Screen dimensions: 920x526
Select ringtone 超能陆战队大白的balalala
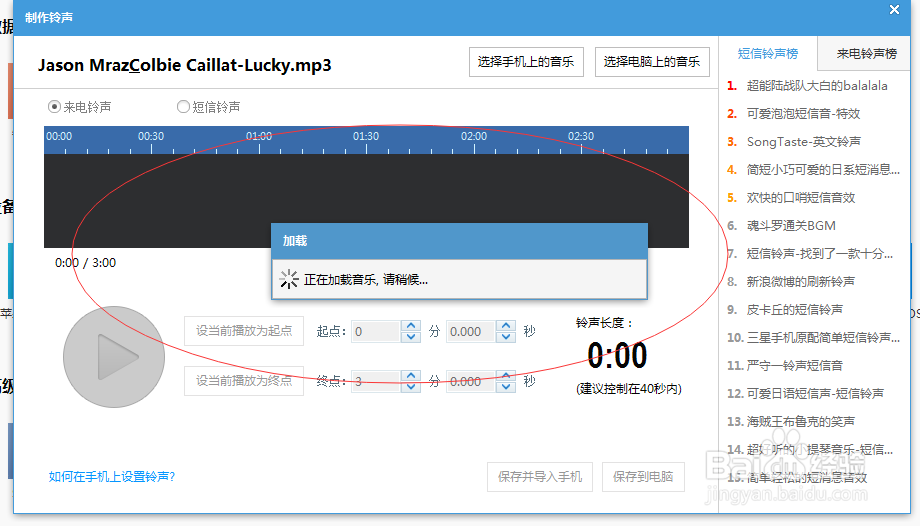coord(817,86)
